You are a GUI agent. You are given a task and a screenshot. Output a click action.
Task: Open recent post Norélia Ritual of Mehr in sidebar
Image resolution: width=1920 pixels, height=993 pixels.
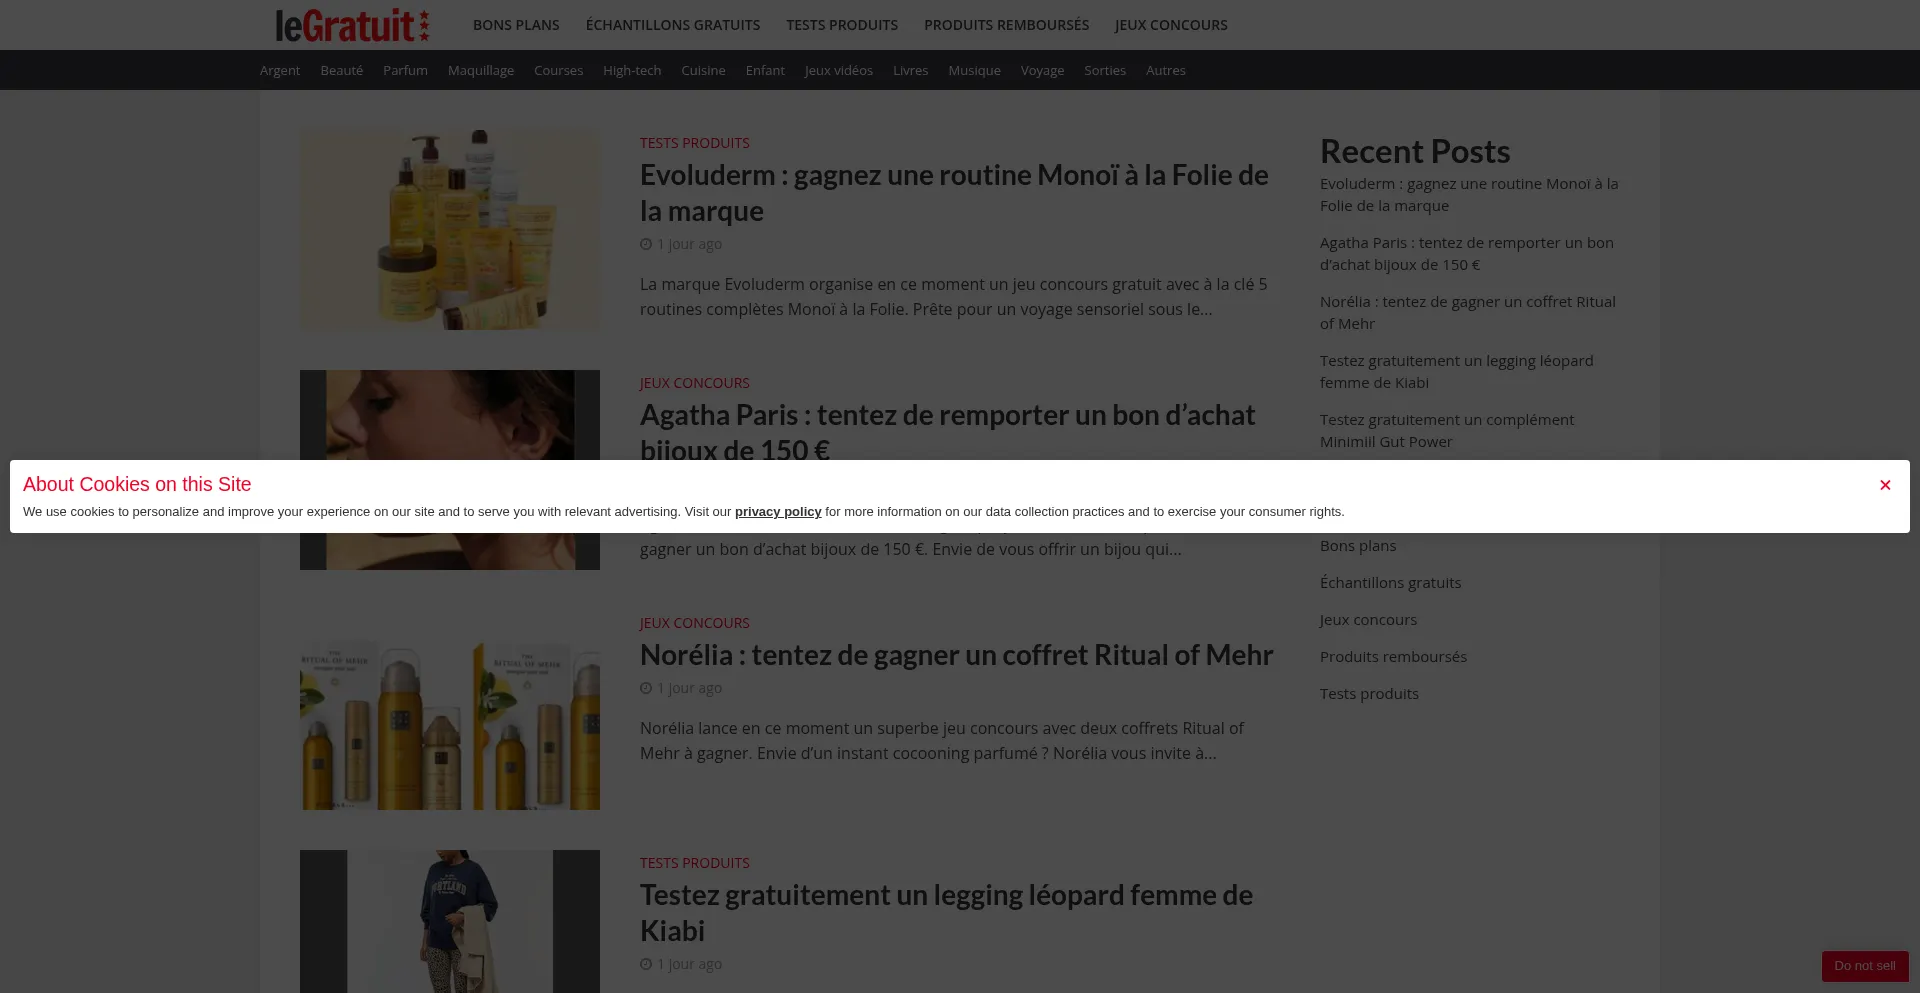tap(1468, 313)
